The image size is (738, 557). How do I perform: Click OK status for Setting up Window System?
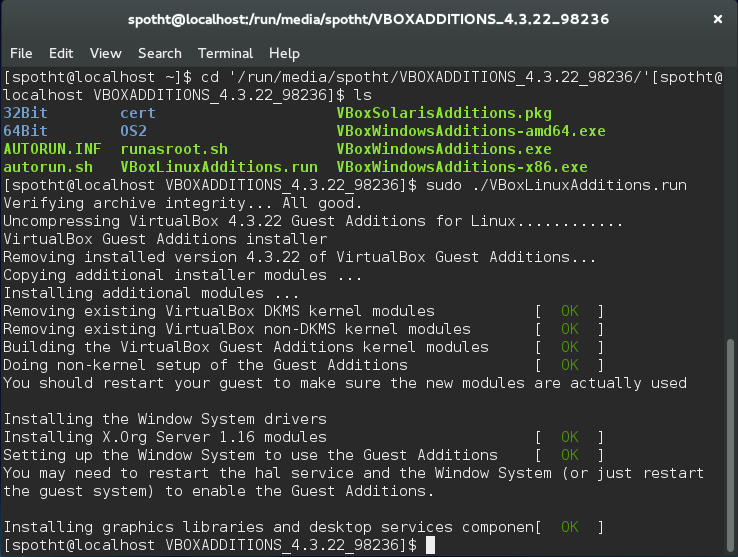[x=570, y=455]
